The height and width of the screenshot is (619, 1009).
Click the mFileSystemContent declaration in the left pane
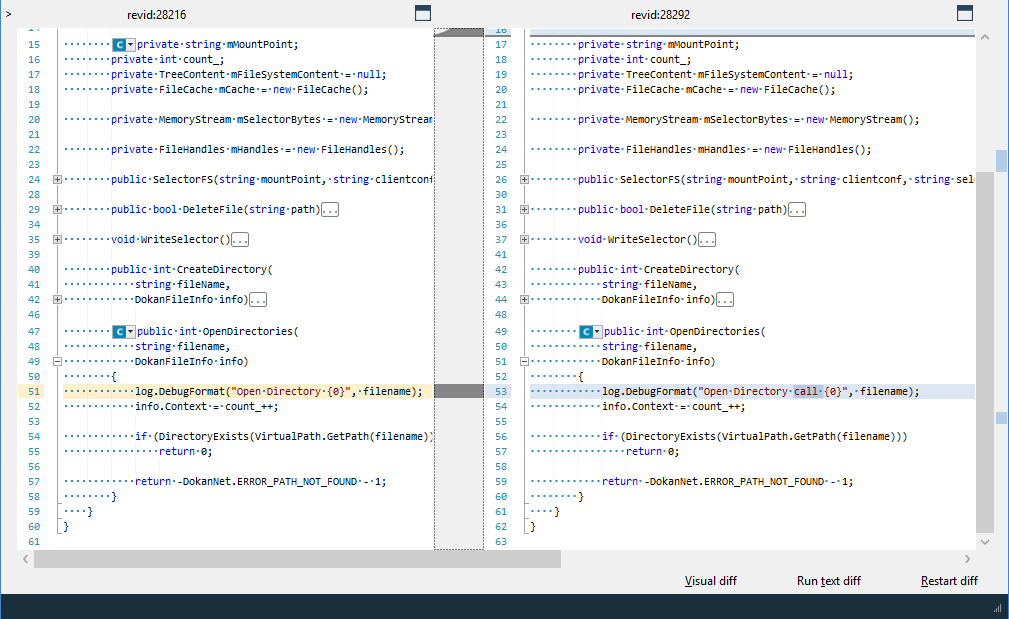pos(248,75)
